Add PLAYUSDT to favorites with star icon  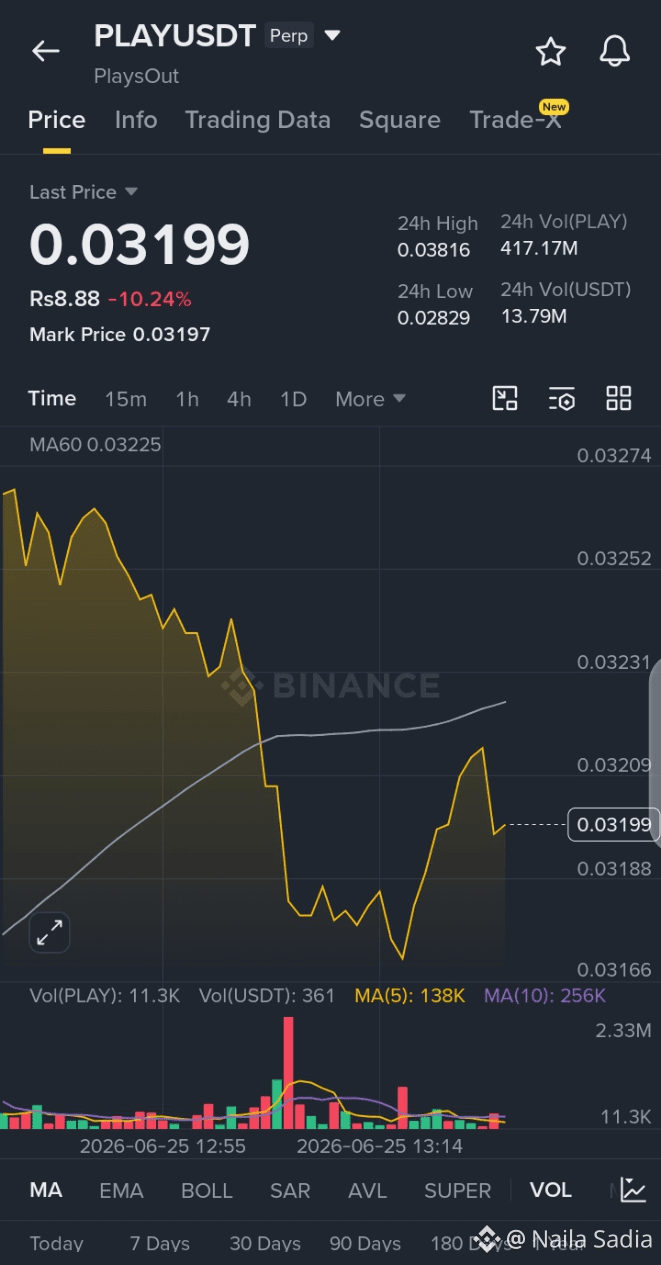click(551, 51)
